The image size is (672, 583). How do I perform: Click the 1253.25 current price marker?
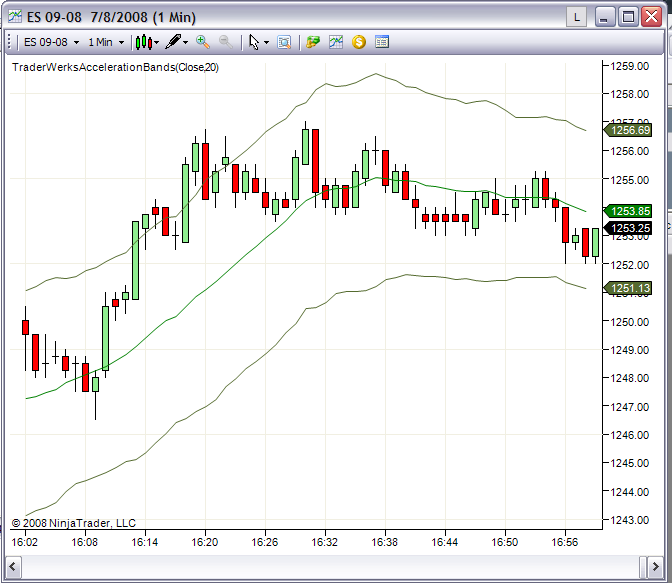click(628, 228)
